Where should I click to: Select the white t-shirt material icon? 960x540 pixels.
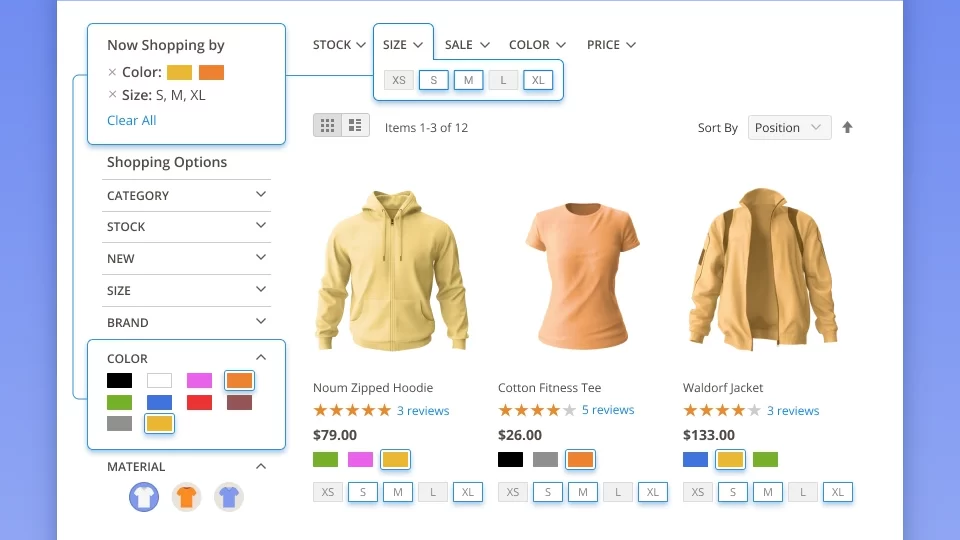(x=144, y=496)
